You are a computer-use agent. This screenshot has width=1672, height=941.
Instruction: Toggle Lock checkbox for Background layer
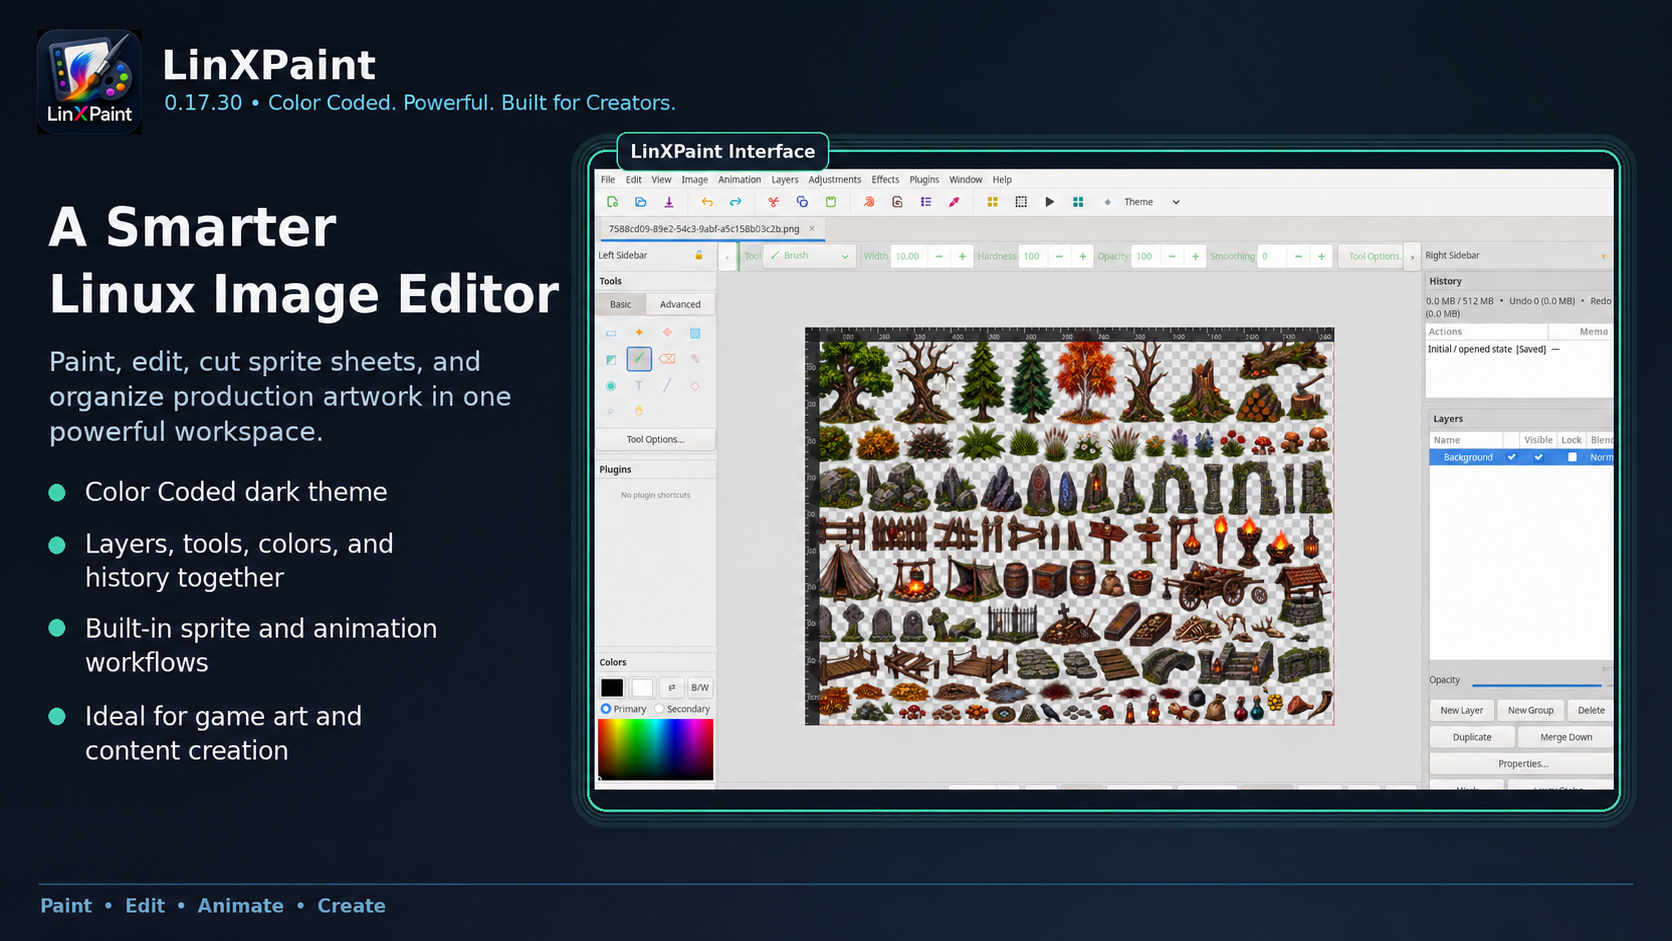click(1572, 457)
